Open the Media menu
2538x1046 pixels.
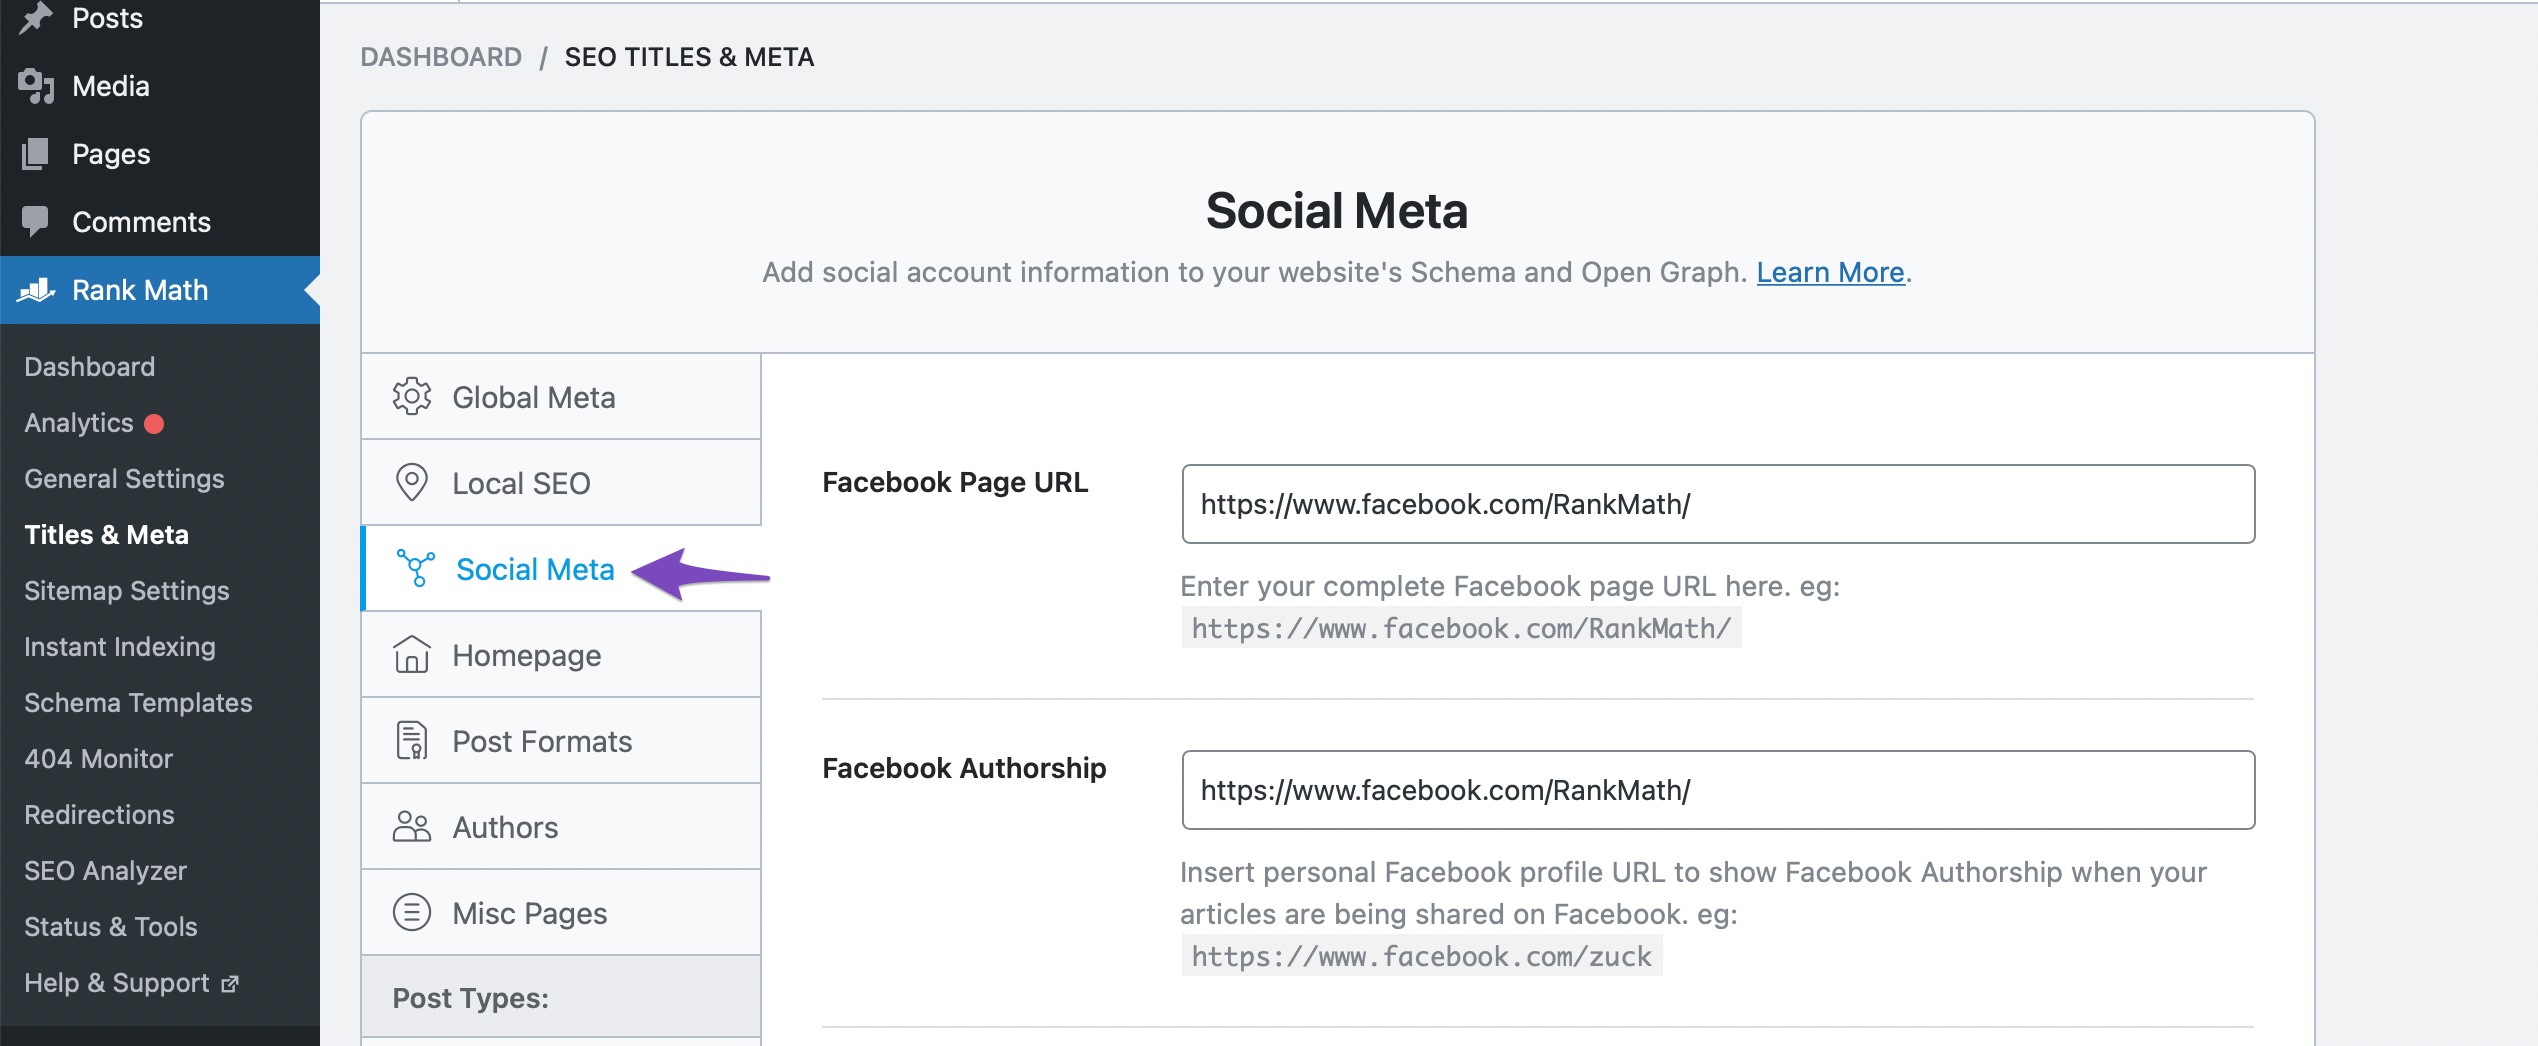point(160,86)
